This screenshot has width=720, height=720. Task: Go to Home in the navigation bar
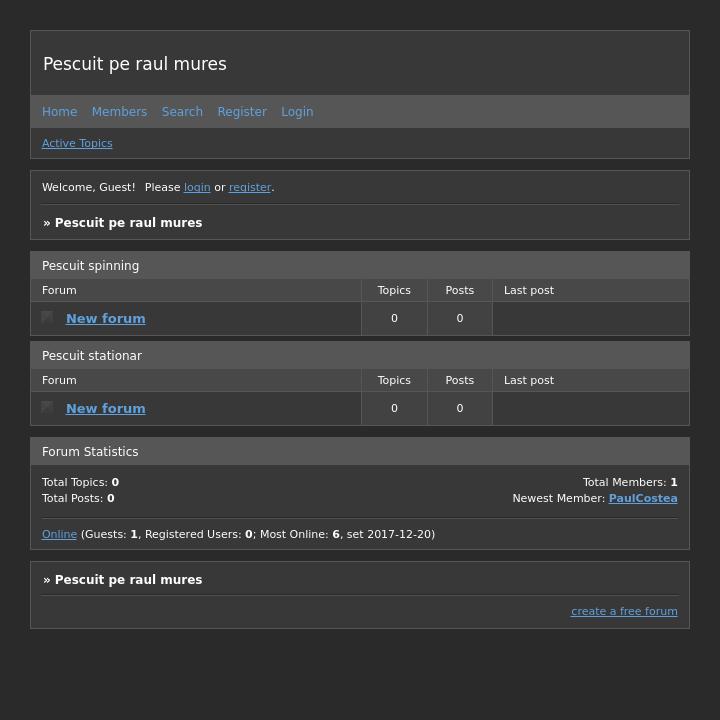point(59,112)
